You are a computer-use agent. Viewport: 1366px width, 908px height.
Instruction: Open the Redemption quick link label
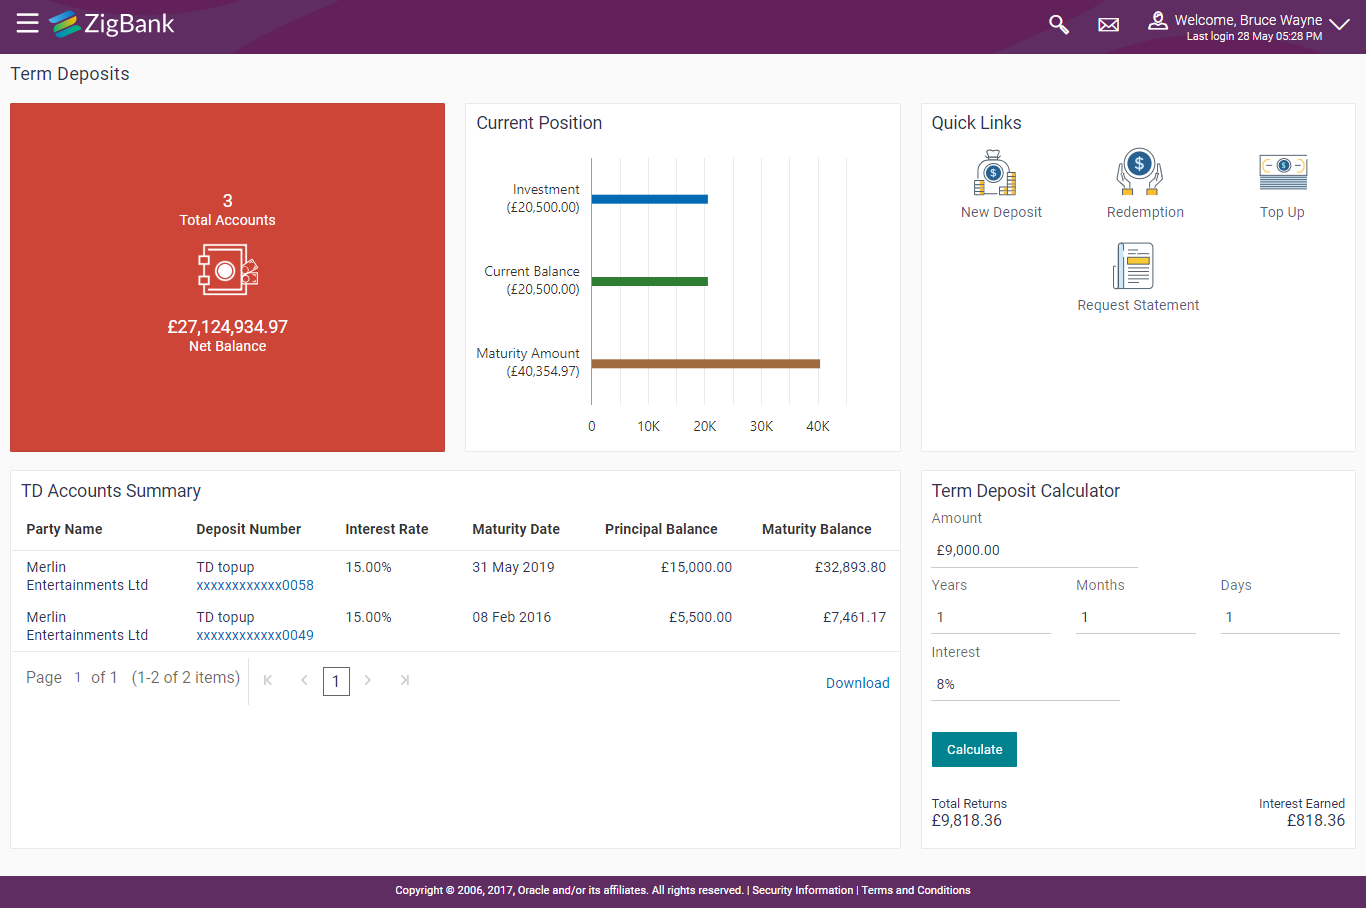pos(1145,212)
